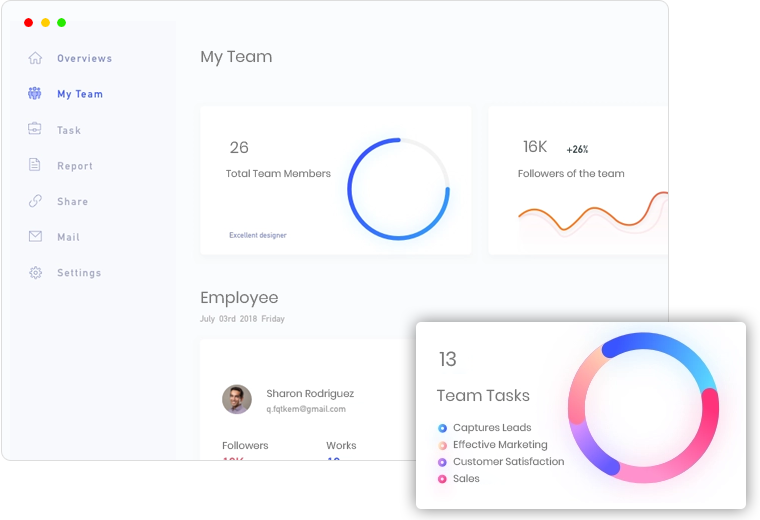The width and height of the screenshot is (760, 520).
Task: Click the 16K followers value
Action: [535, 147]
